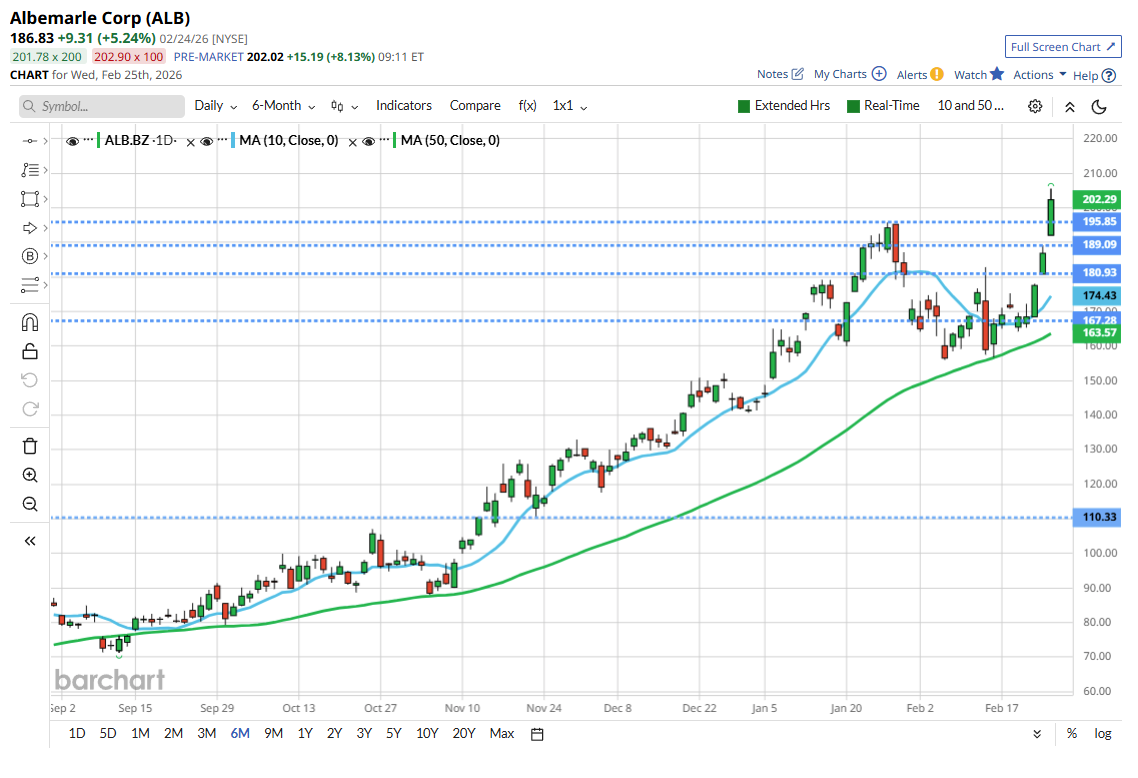Image resolution: width=1138 pixels, height=778 pixels.
Task: Click the Symbol search field
Action: coord(102,106)
